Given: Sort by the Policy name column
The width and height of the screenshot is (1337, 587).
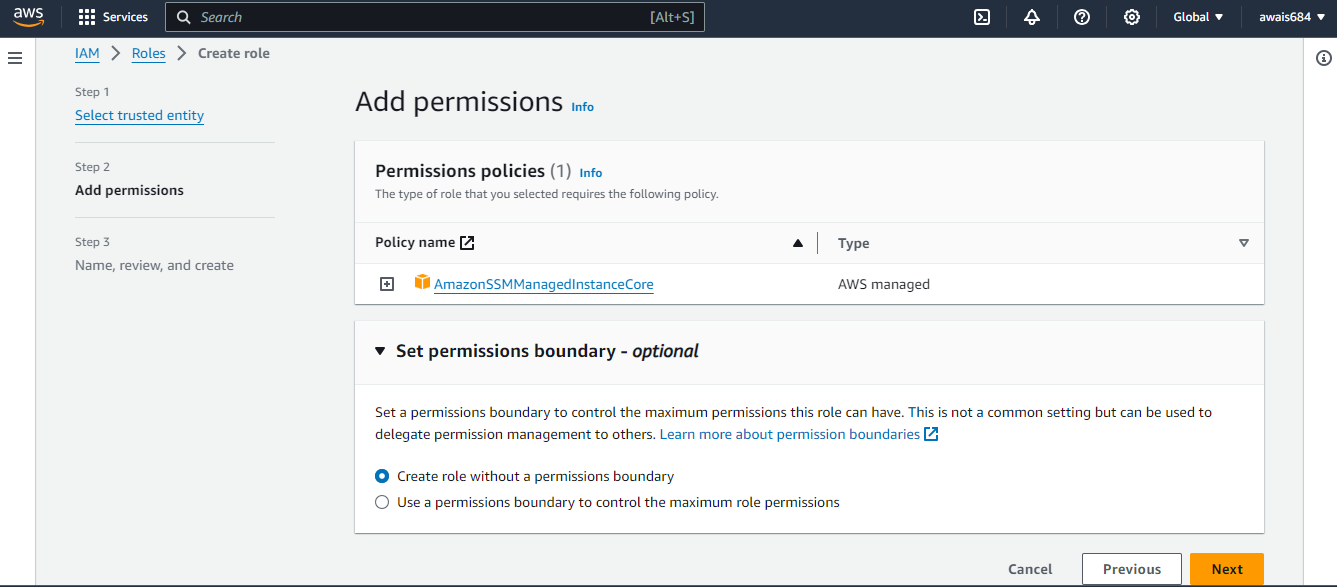Looking at the screenshot, I should 798,243.
